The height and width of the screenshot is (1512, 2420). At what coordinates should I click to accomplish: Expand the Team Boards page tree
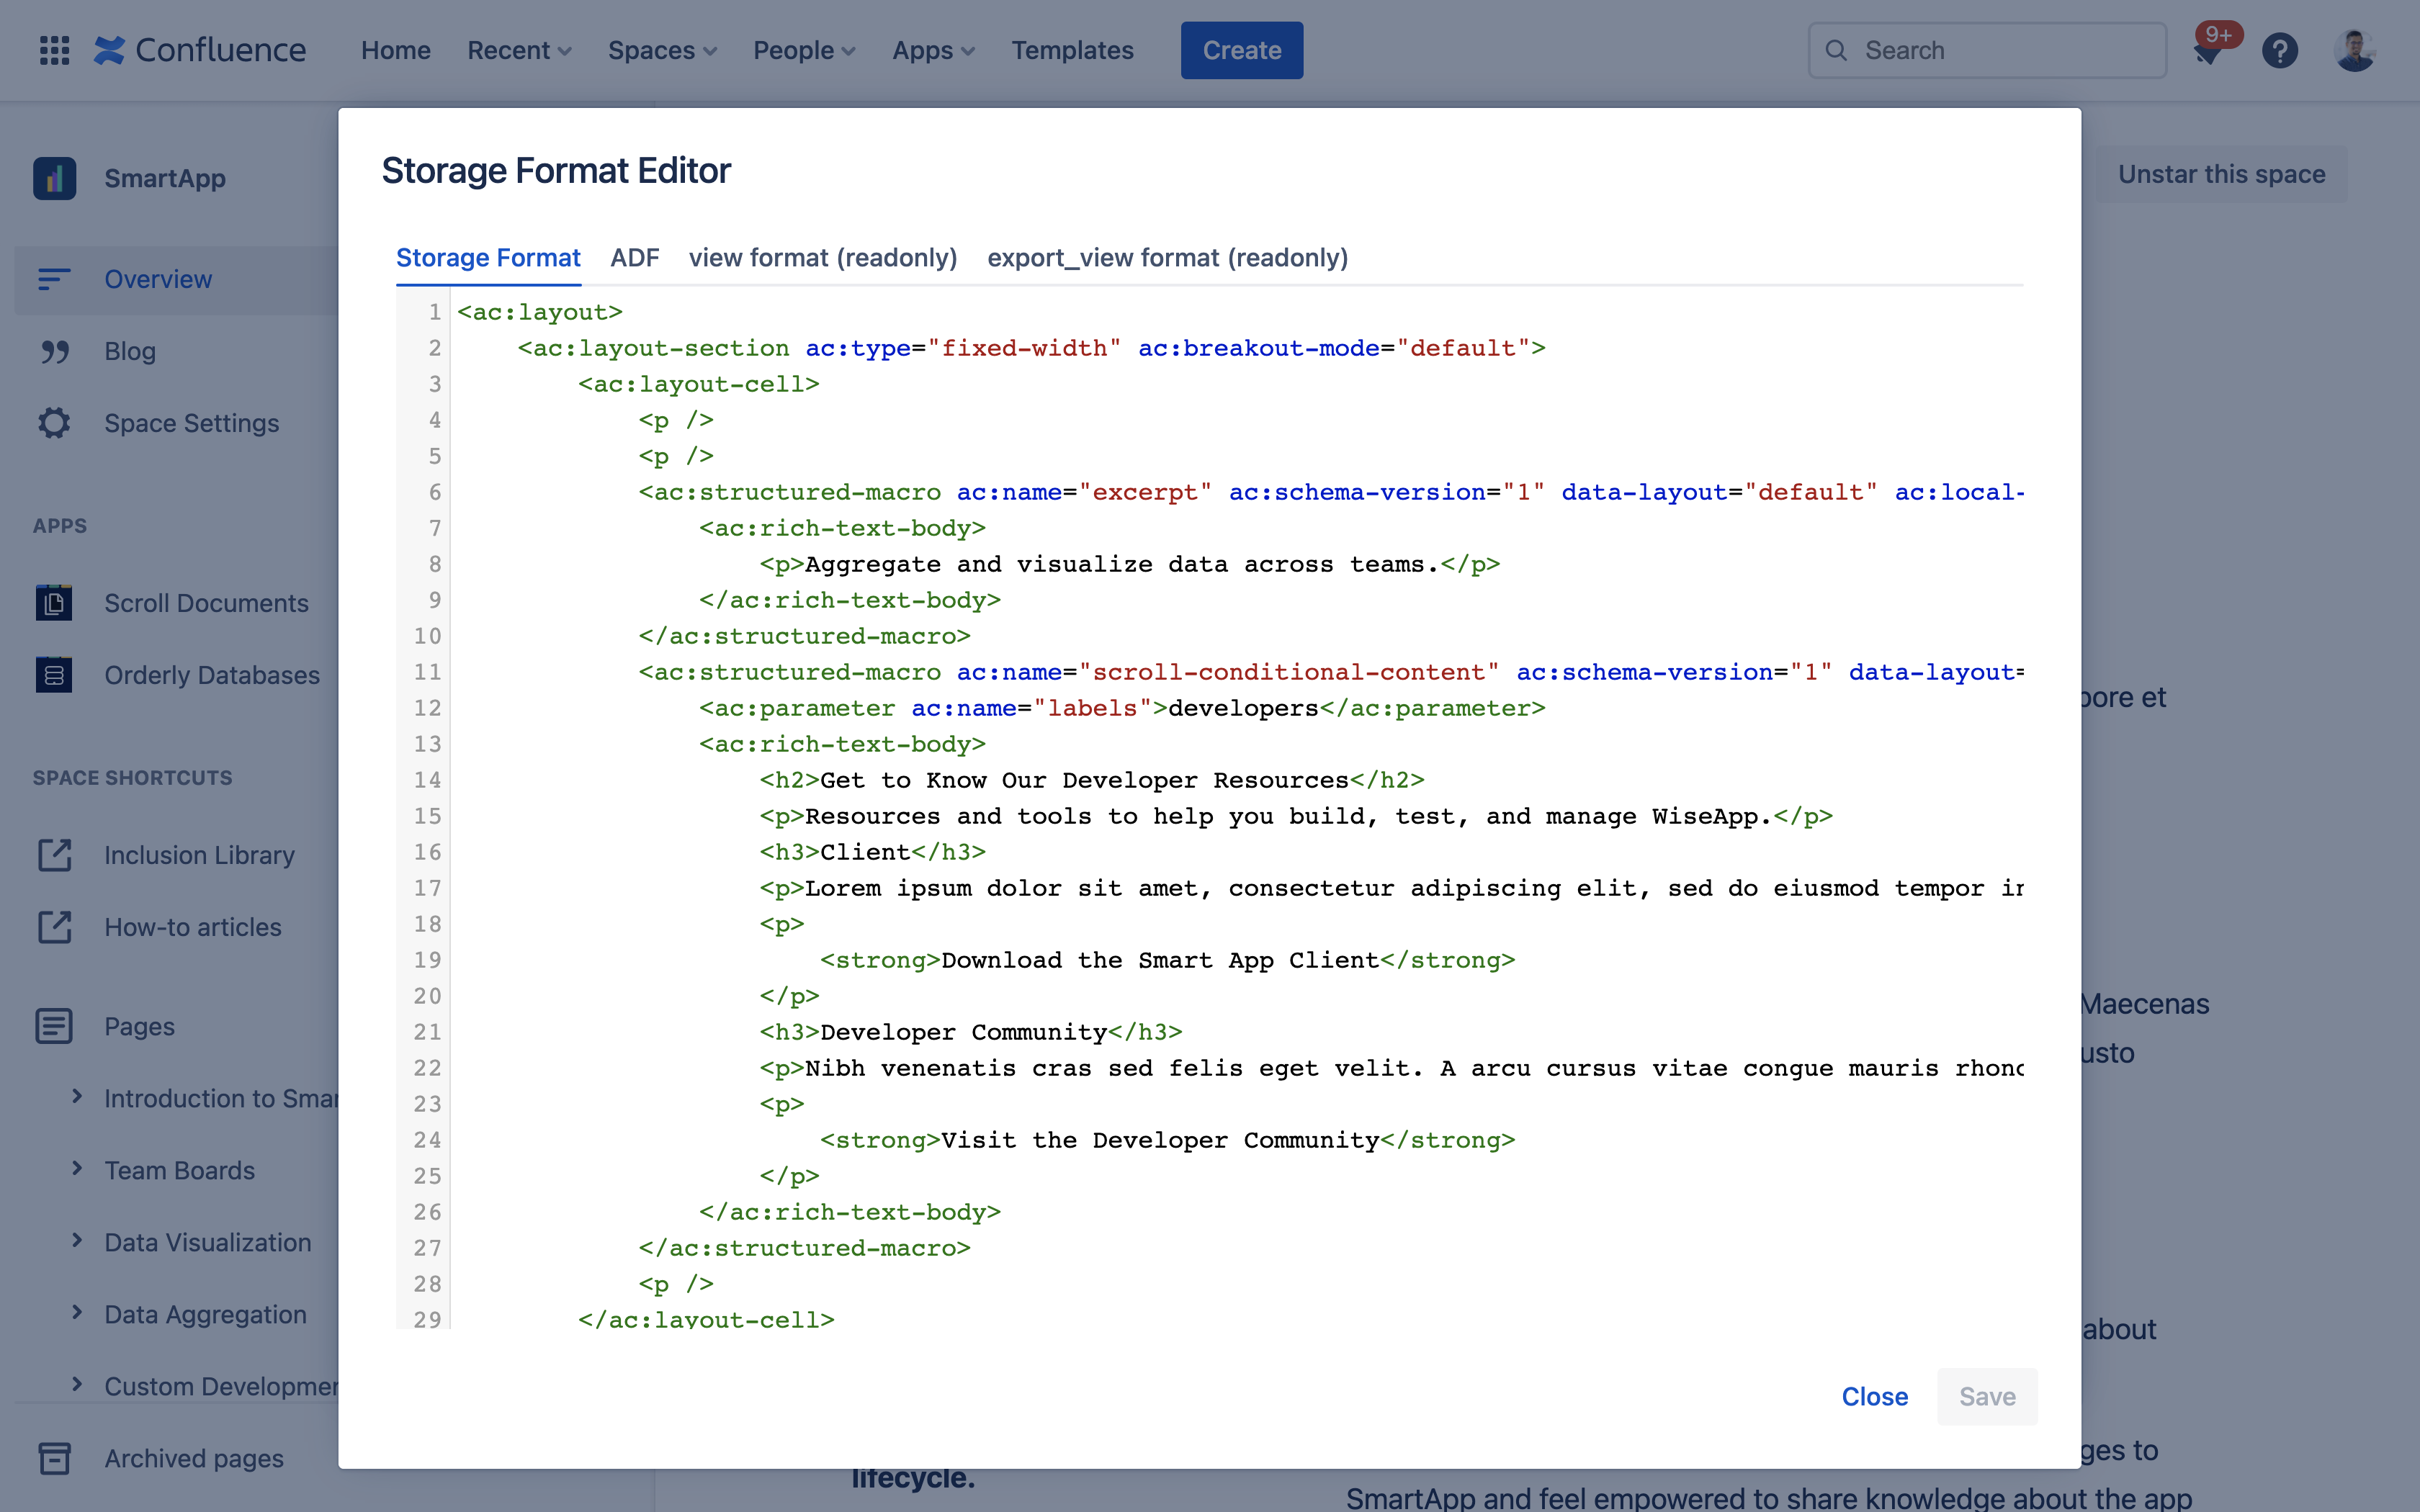coord(77,1169)
